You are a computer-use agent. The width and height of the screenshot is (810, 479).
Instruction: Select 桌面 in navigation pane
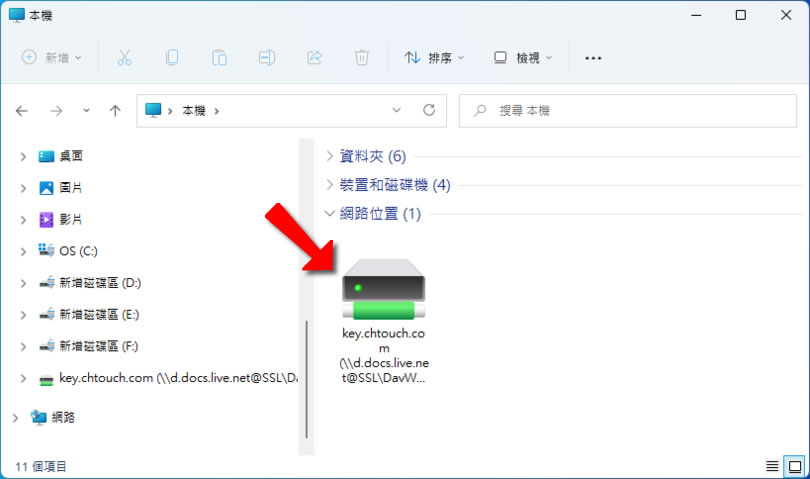click(x=60, y=156)
